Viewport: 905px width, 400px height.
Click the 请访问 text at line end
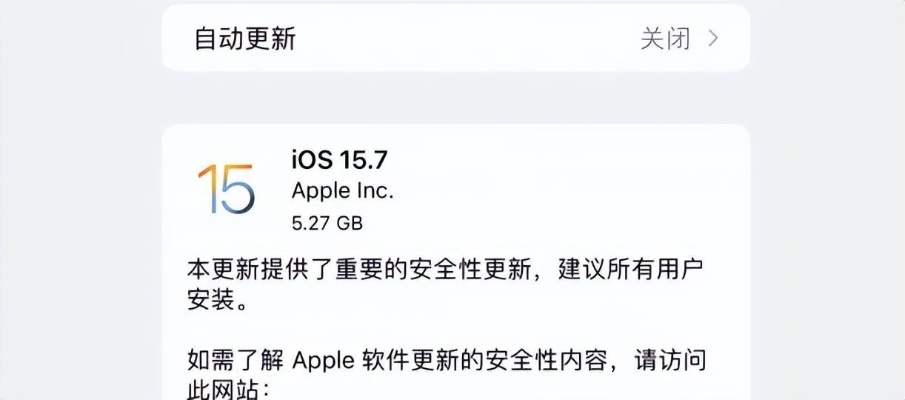(x=680, y=359)
